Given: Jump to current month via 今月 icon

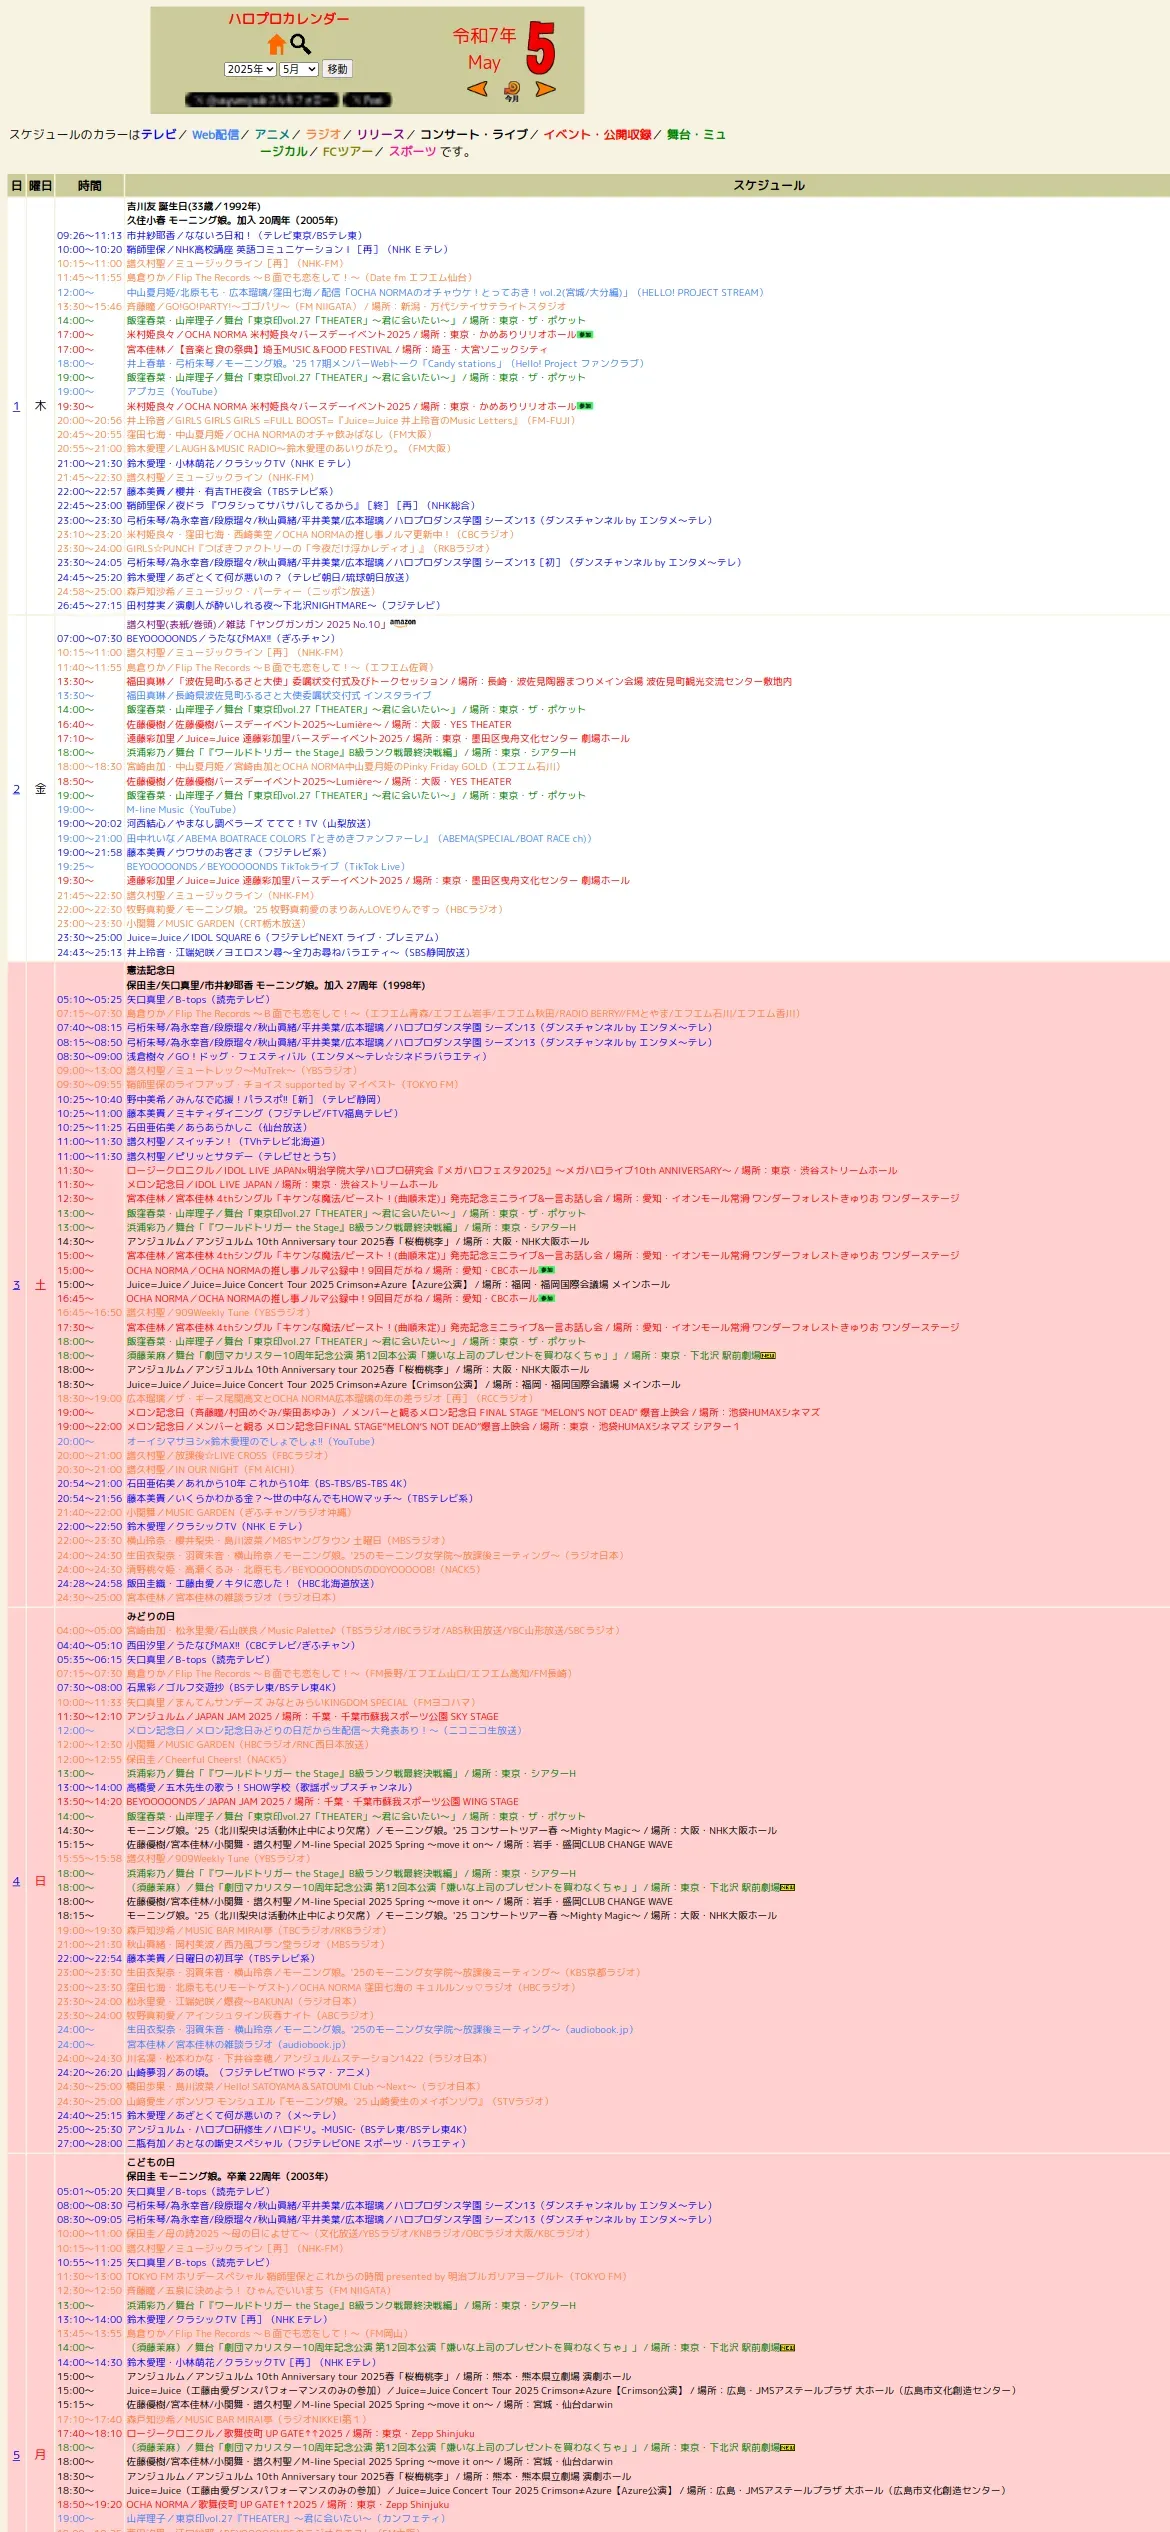Looking at the screenshot, I should (x=512, y=91).
